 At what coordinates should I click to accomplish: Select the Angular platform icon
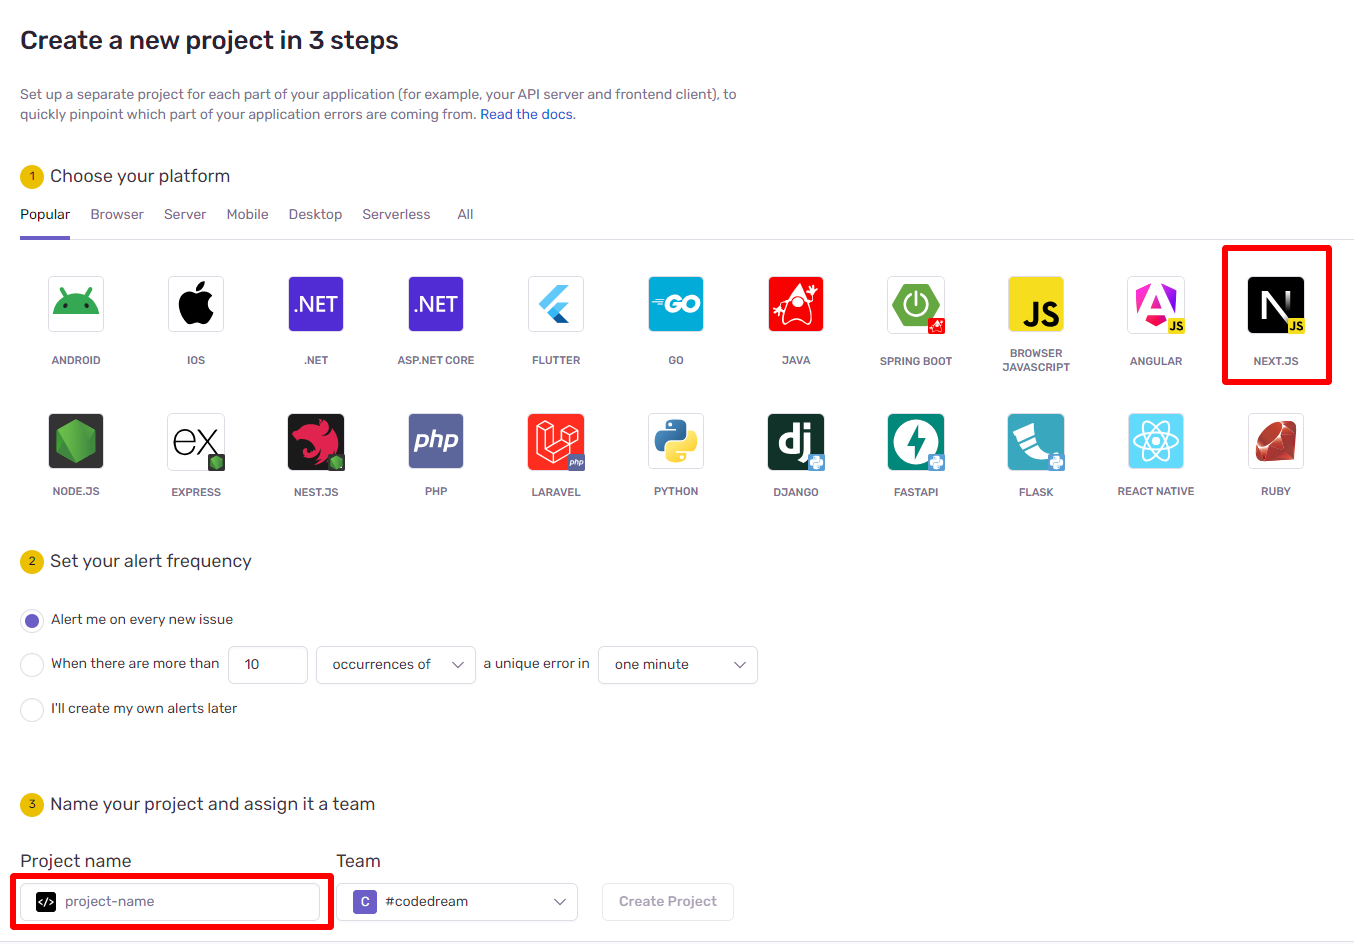click(x=1156, y=304)
